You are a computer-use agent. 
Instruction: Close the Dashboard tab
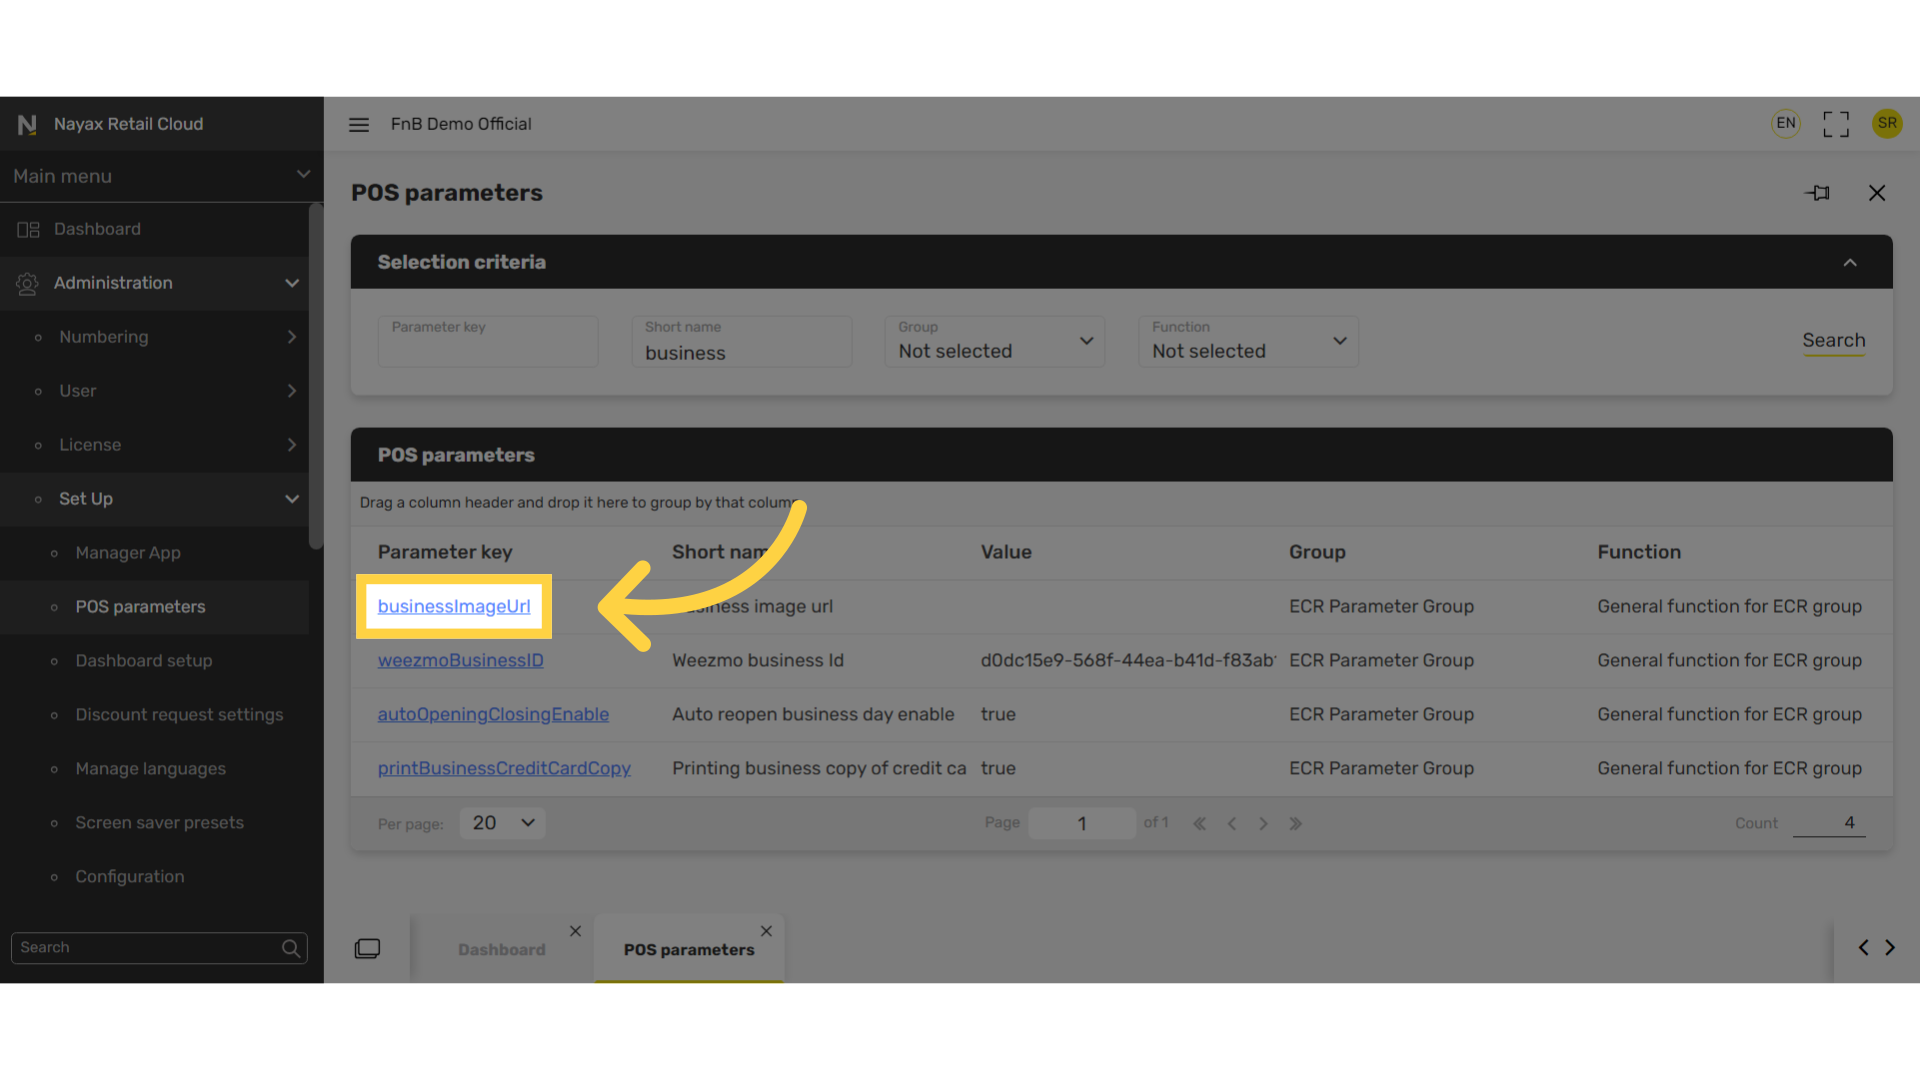click(x=575, y=931)
